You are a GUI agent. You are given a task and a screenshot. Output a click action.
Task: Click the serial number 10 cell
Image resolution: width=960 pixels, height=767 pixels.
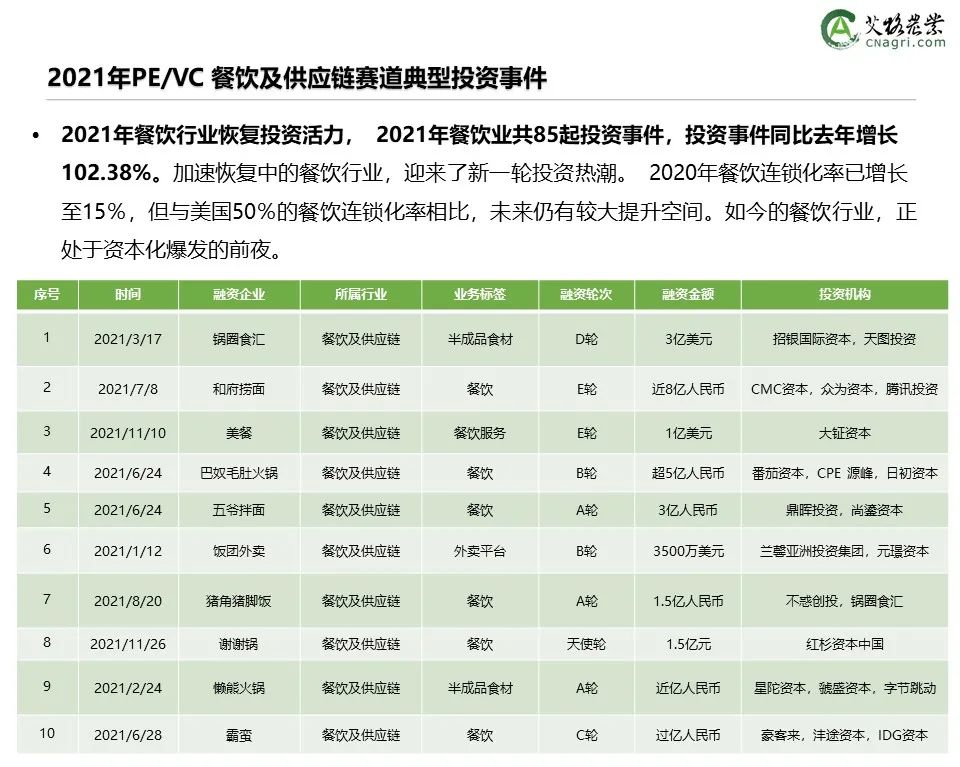(47, 733)
